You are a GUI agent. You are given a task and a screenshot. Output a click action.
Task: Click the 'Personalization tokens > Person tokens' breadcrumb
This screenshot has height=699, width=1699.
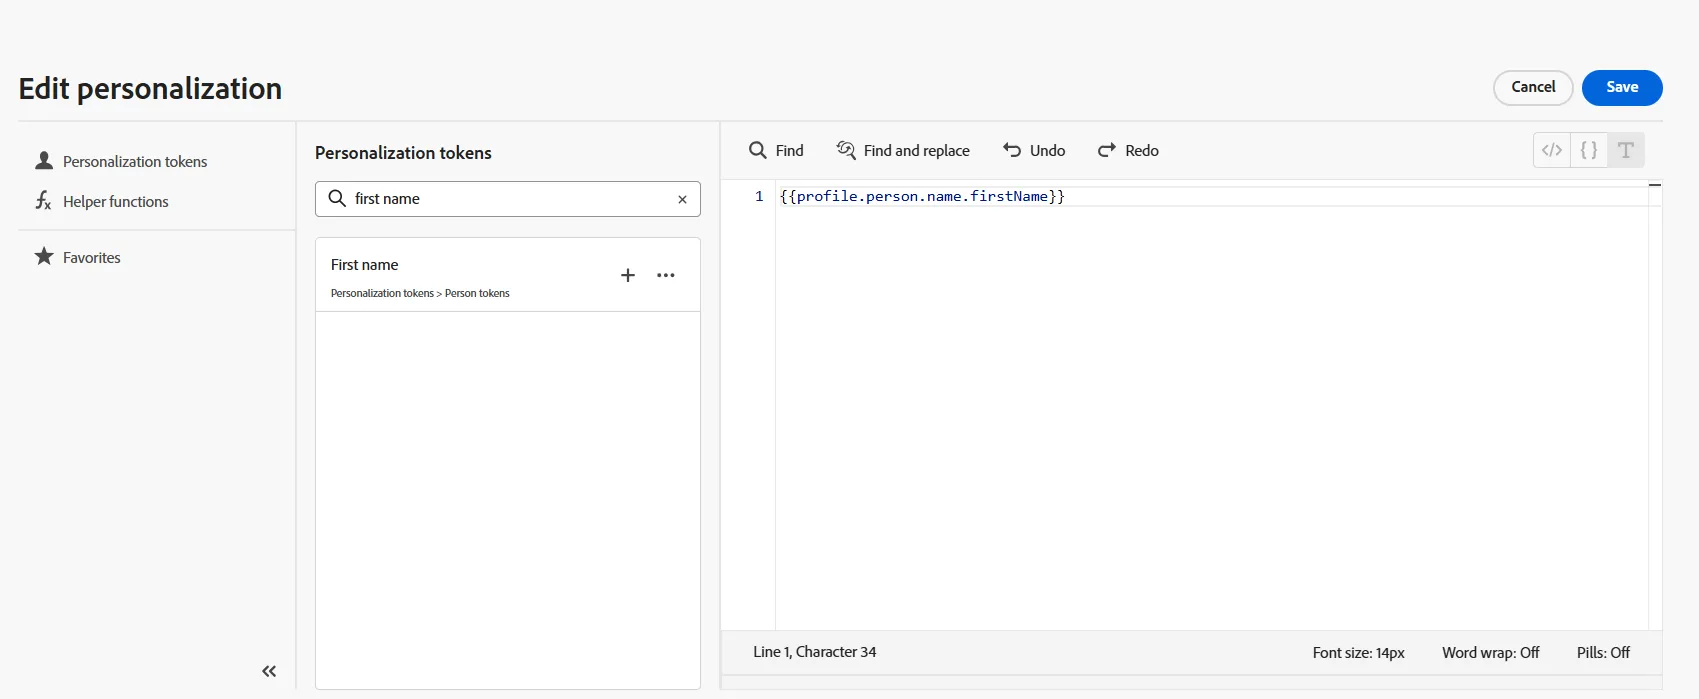[x=420, y=293]
